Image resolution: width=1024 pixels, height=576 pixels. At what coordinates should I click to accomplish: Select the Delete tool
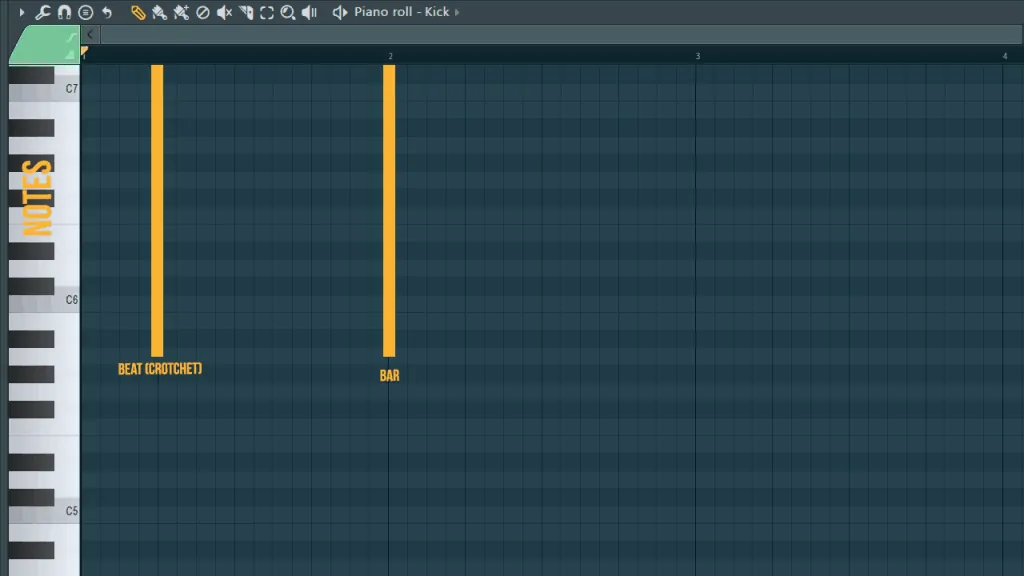pos(202,12)
